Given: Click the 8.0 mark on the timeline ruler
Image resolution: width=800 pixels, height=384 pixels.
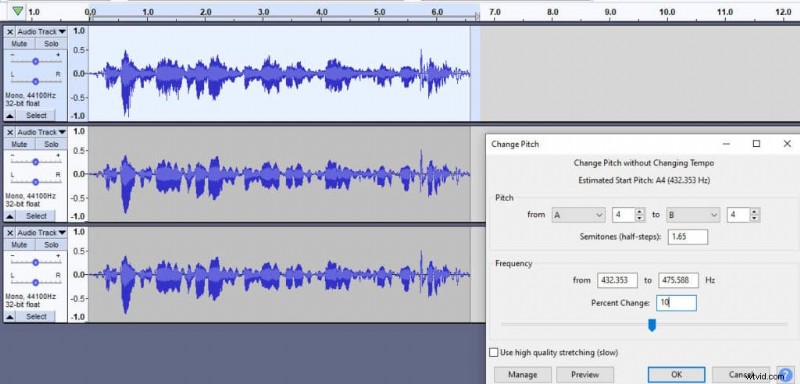Looking at the screenshot, I should [x=552, y=12].
